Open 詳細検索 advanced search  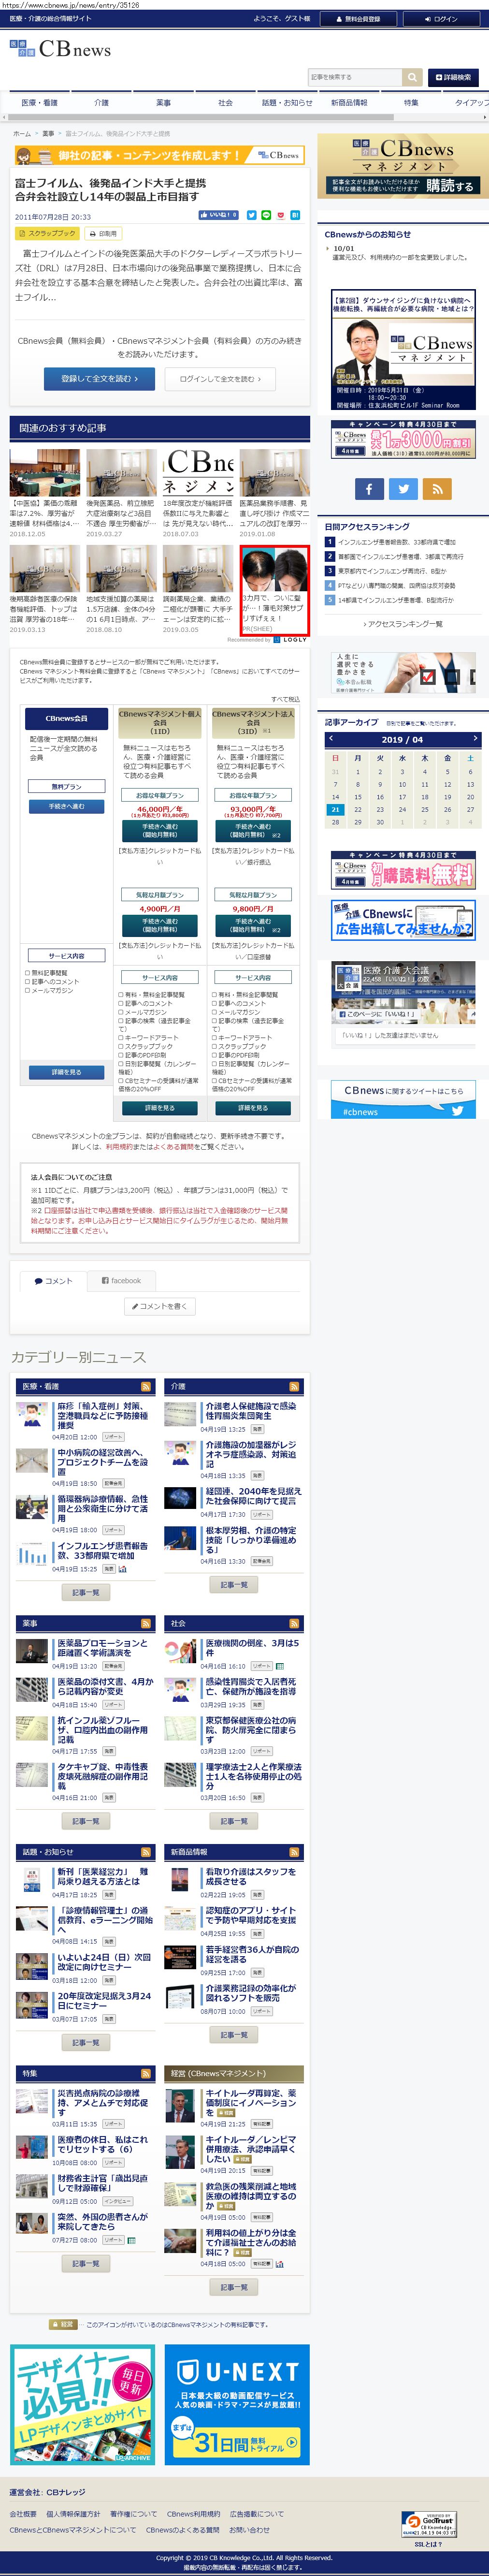453,77
